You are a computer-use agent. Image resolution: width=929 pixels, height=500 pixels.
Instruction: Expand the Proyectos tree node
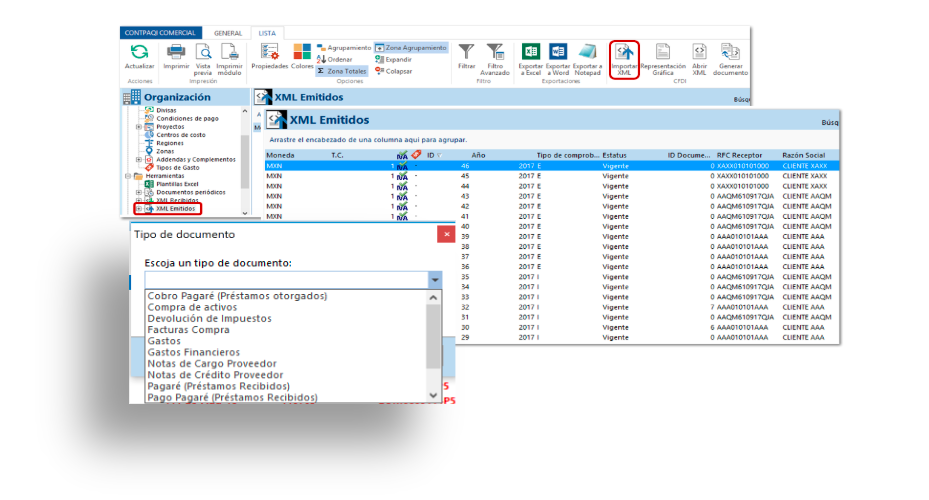click(139, 127)
